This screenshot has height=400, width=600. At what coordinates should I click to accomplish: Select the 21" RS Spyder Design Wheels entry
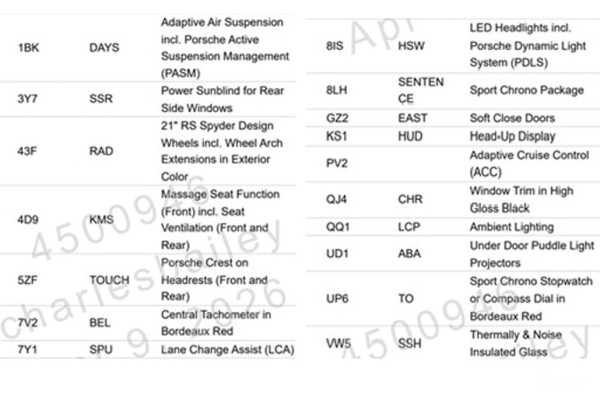point(221,151)
